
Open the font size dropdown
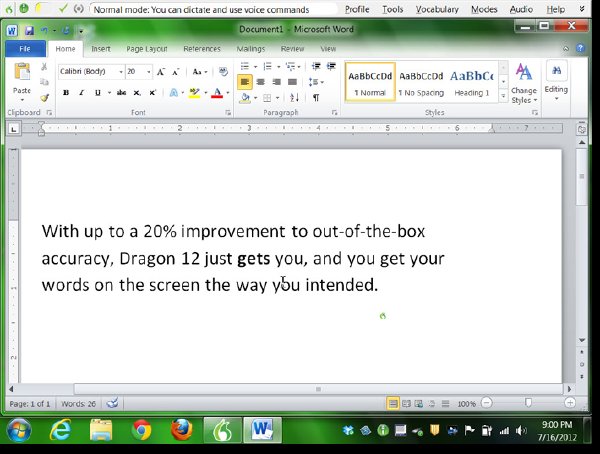point(148,72)
